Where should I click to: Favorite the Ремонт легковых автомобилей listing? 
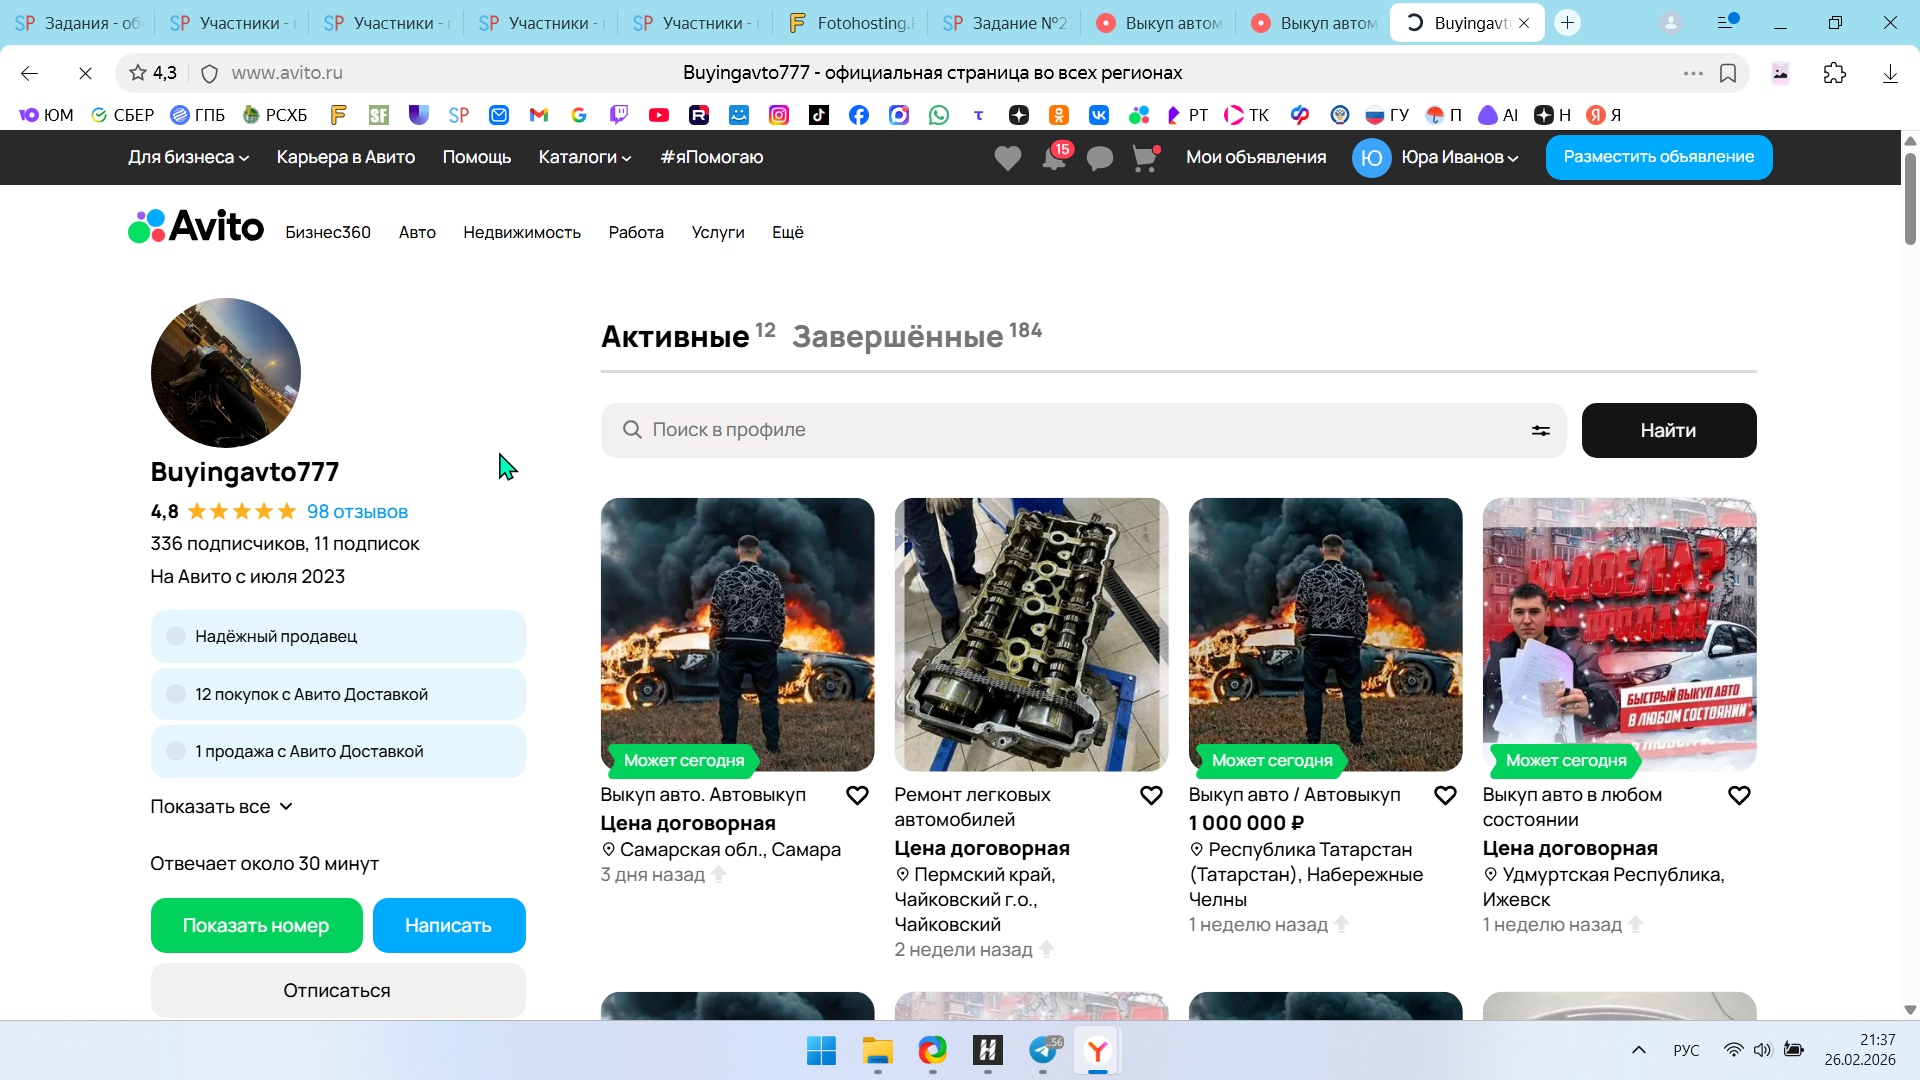[1151, 795]
